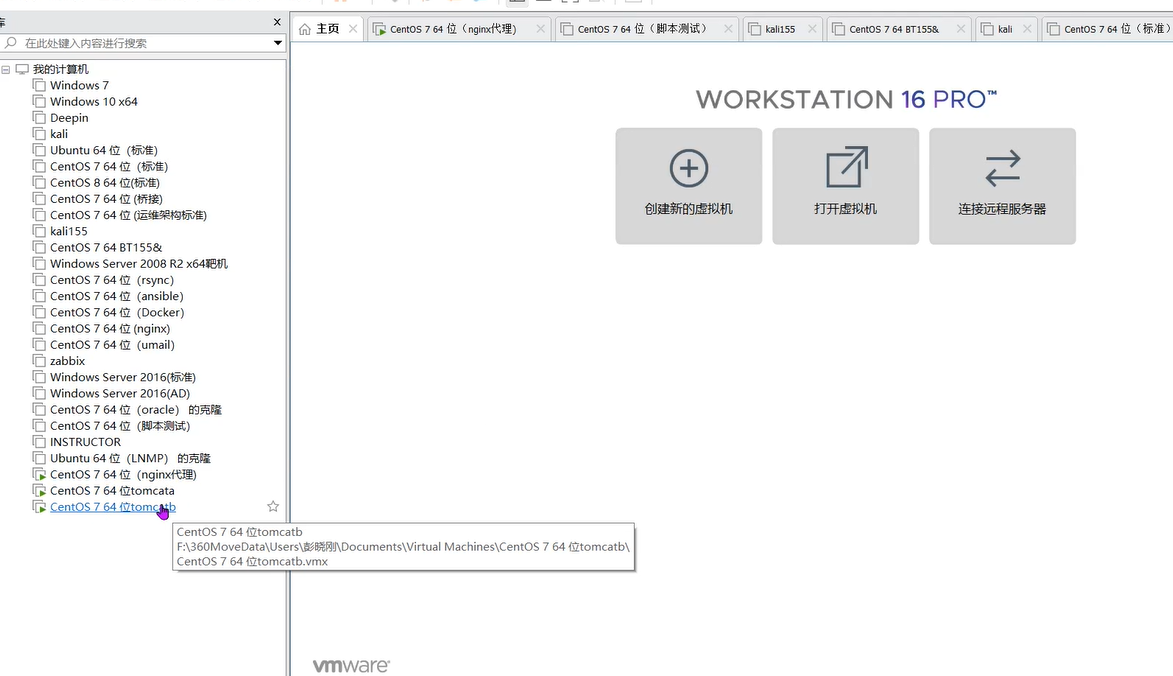
Task: Close the kali155 tab
Action: click(x=812, y=28)
